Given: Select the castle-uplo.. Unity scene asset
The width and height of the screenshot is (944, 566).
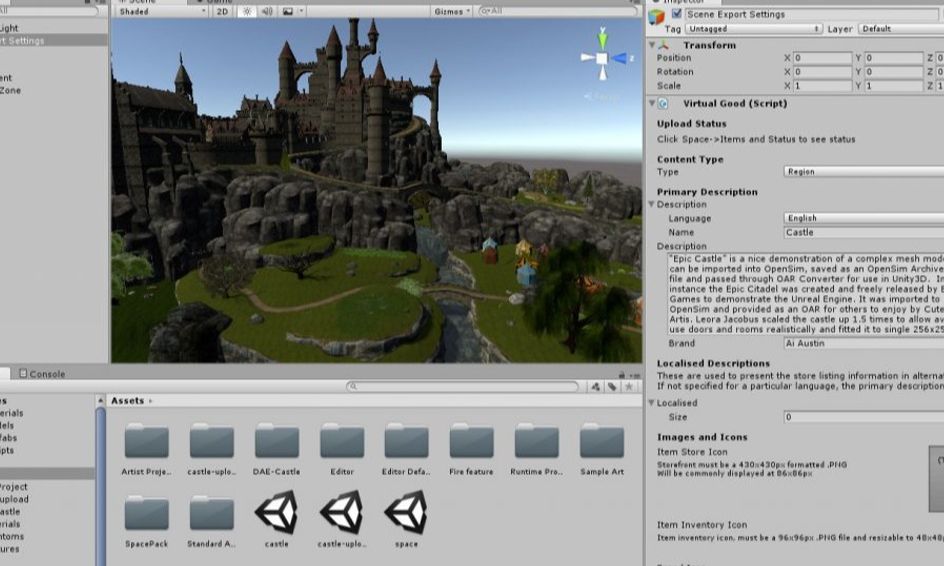Looking at the screenshot, I should tap(341, 519).
